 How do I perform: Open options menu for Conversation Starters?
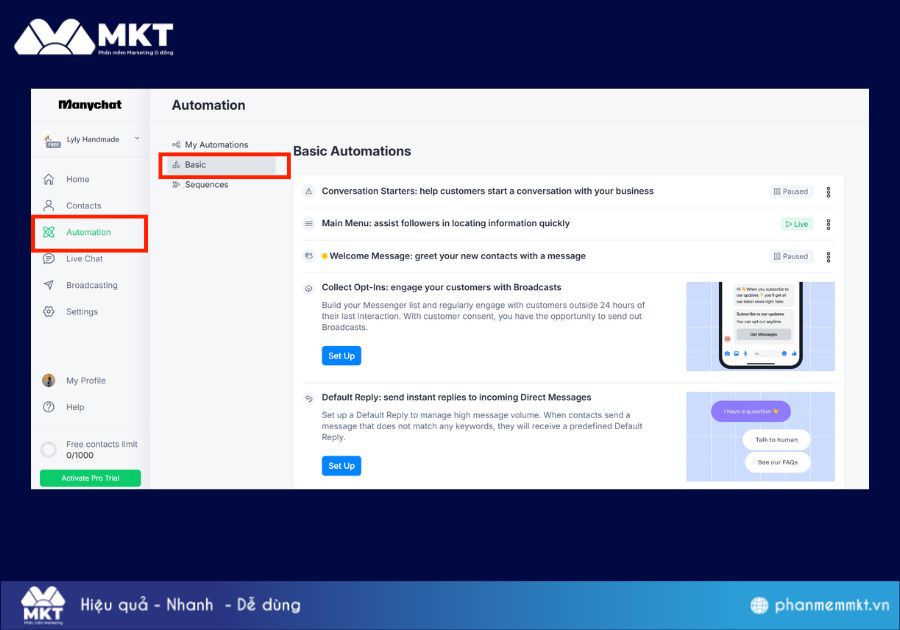point(827,191)
